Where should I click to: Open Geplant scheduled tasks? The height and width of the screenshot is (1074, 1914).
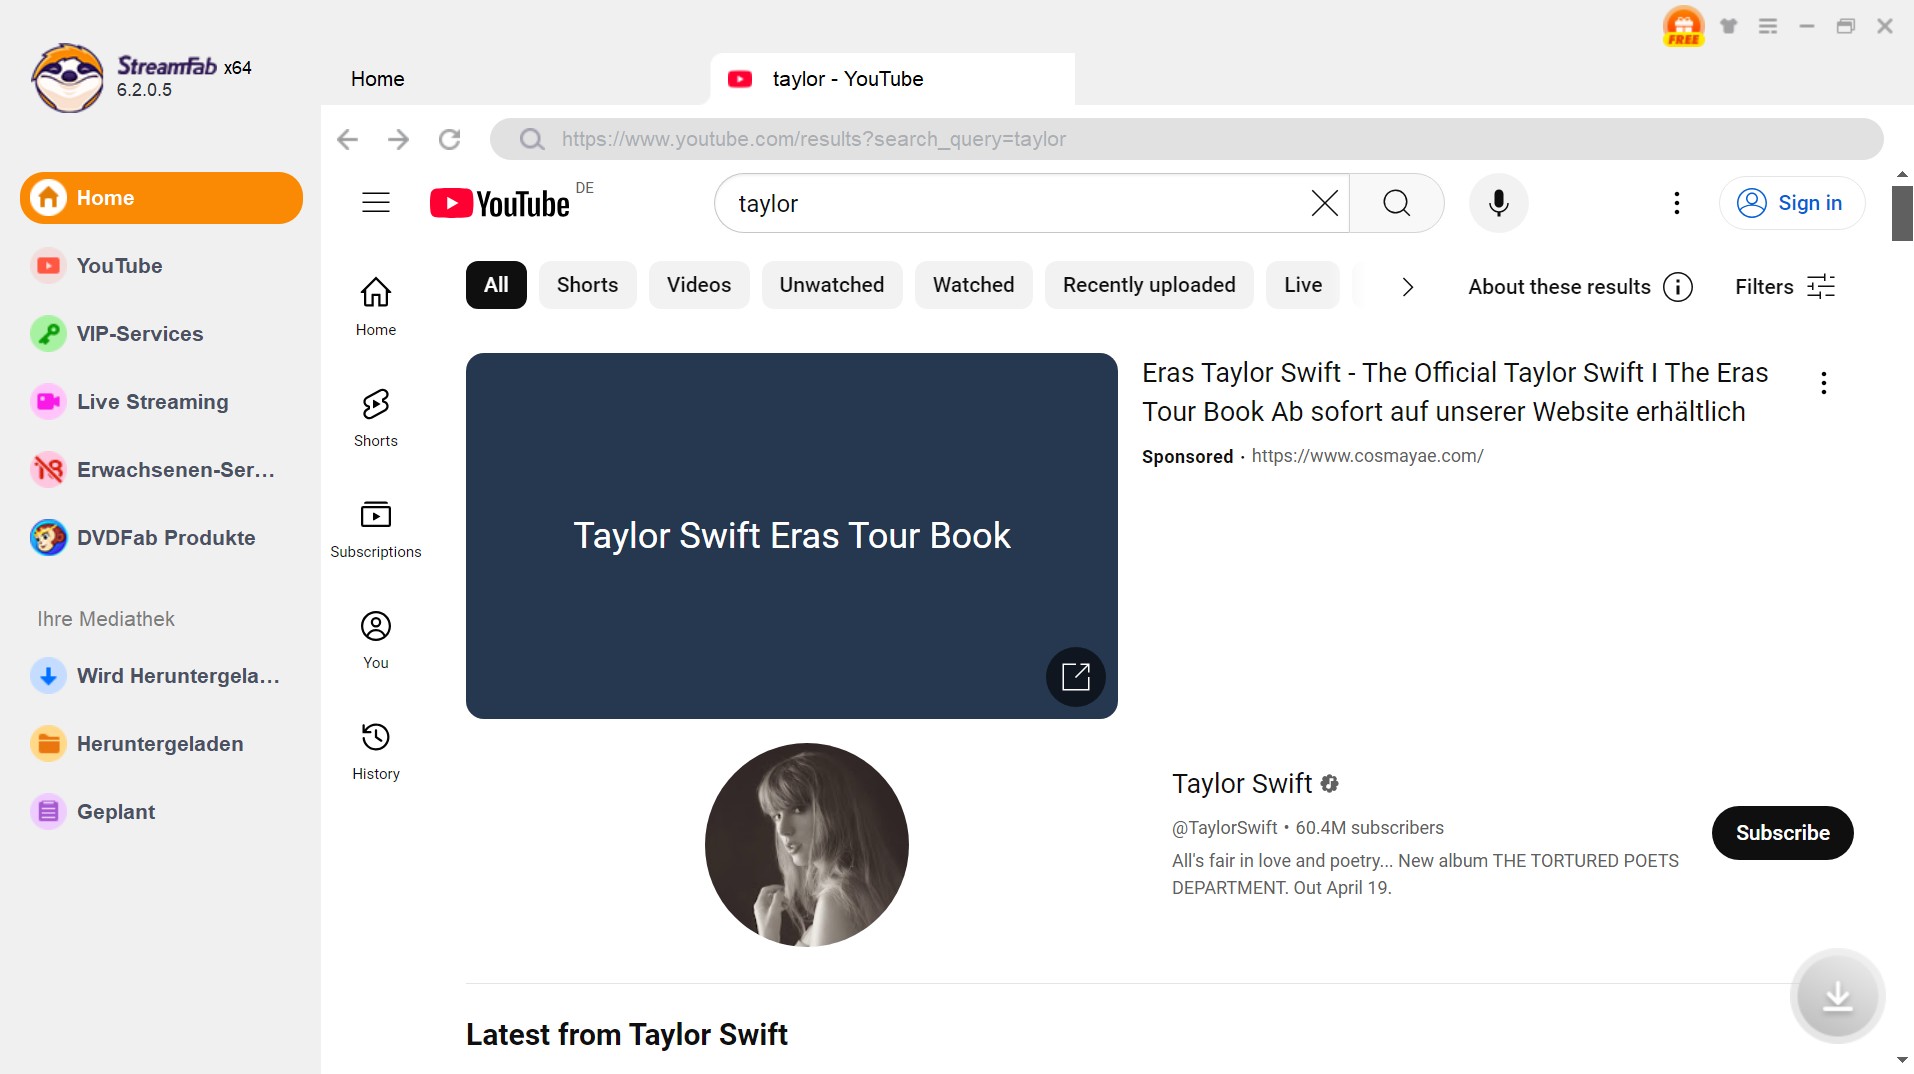[161, 812]
